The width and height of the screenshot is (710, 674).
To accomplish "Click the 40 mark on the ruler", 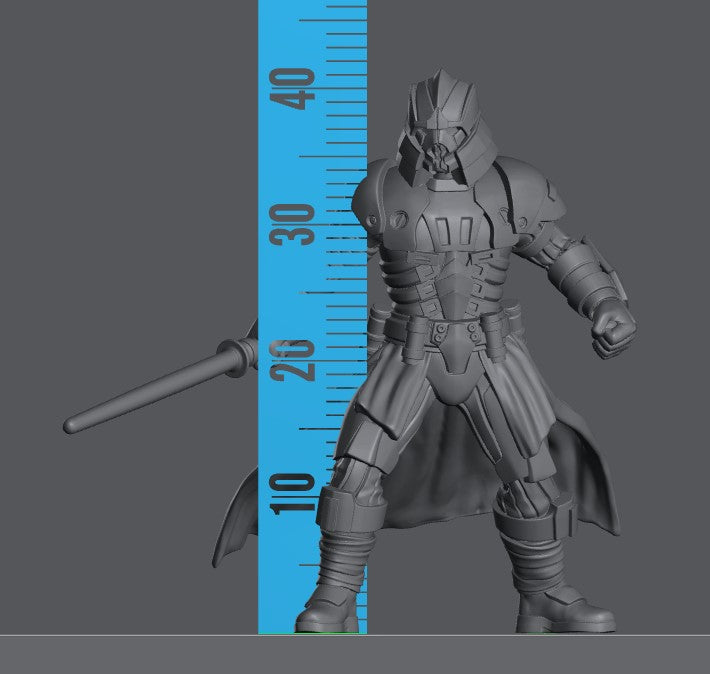I will 292,92.
